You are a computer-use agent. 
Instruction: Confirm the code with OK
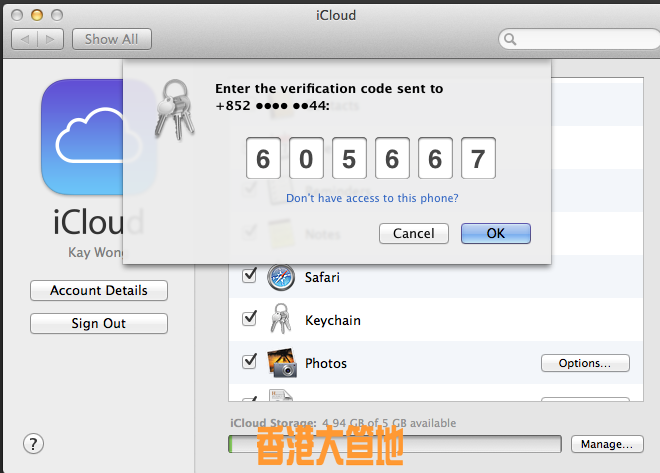click(496, 233)
